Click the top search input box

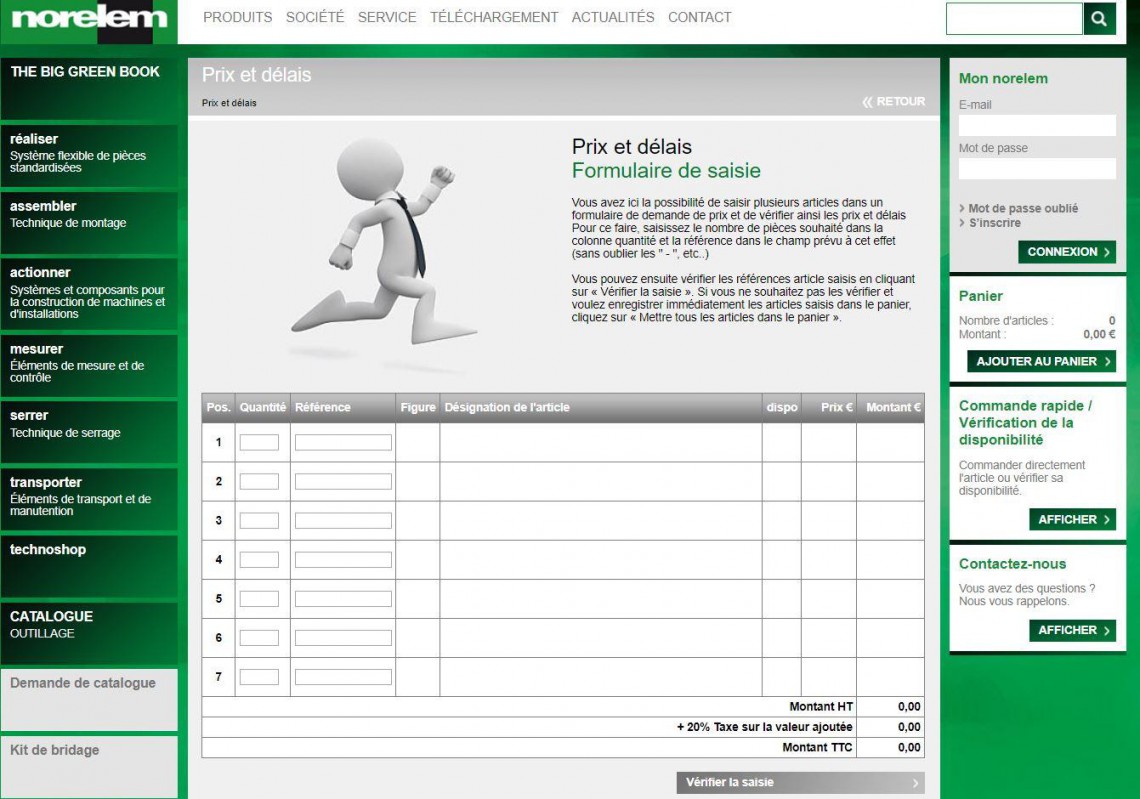[x=1013, y=19]
